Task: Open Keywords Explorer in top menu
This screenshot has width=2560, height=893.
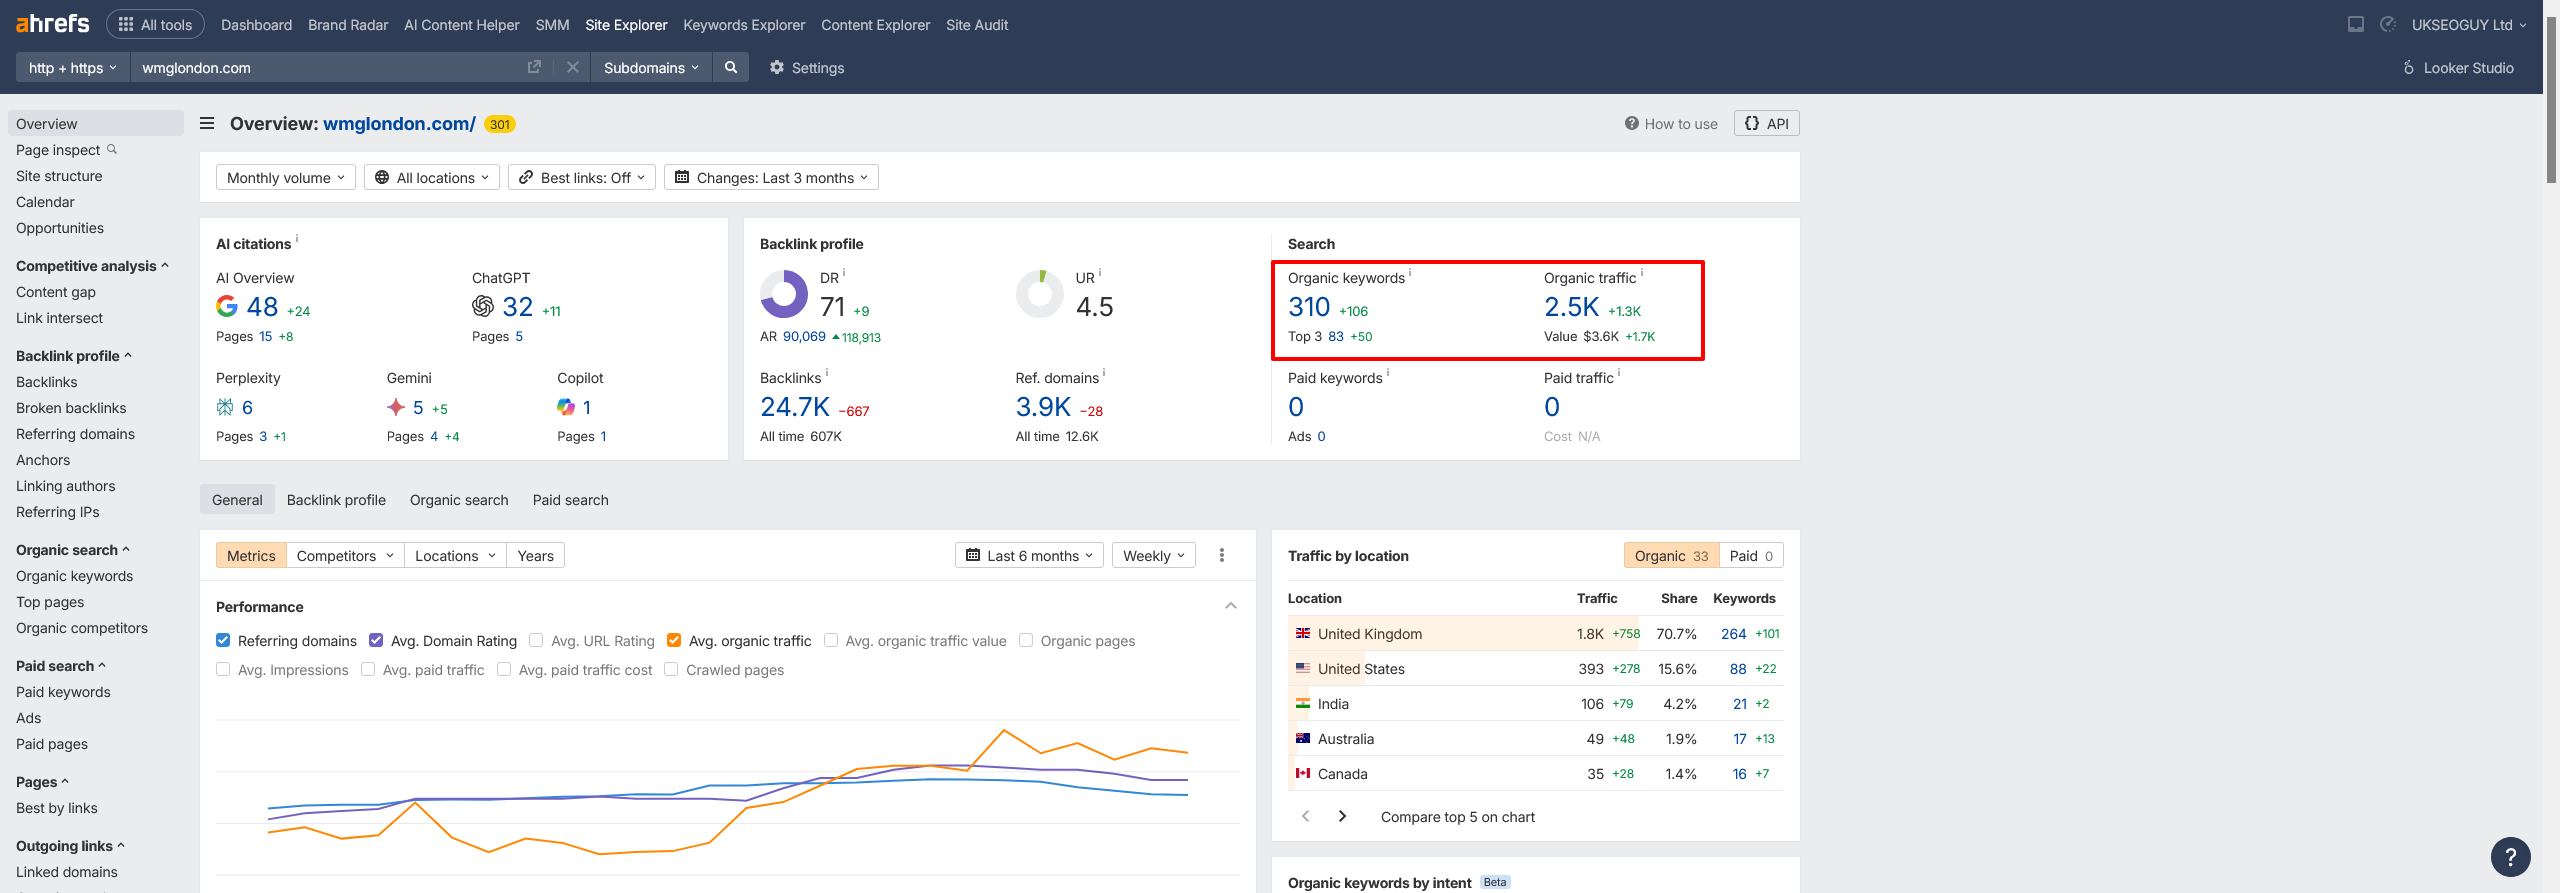Action: [743, 24]
